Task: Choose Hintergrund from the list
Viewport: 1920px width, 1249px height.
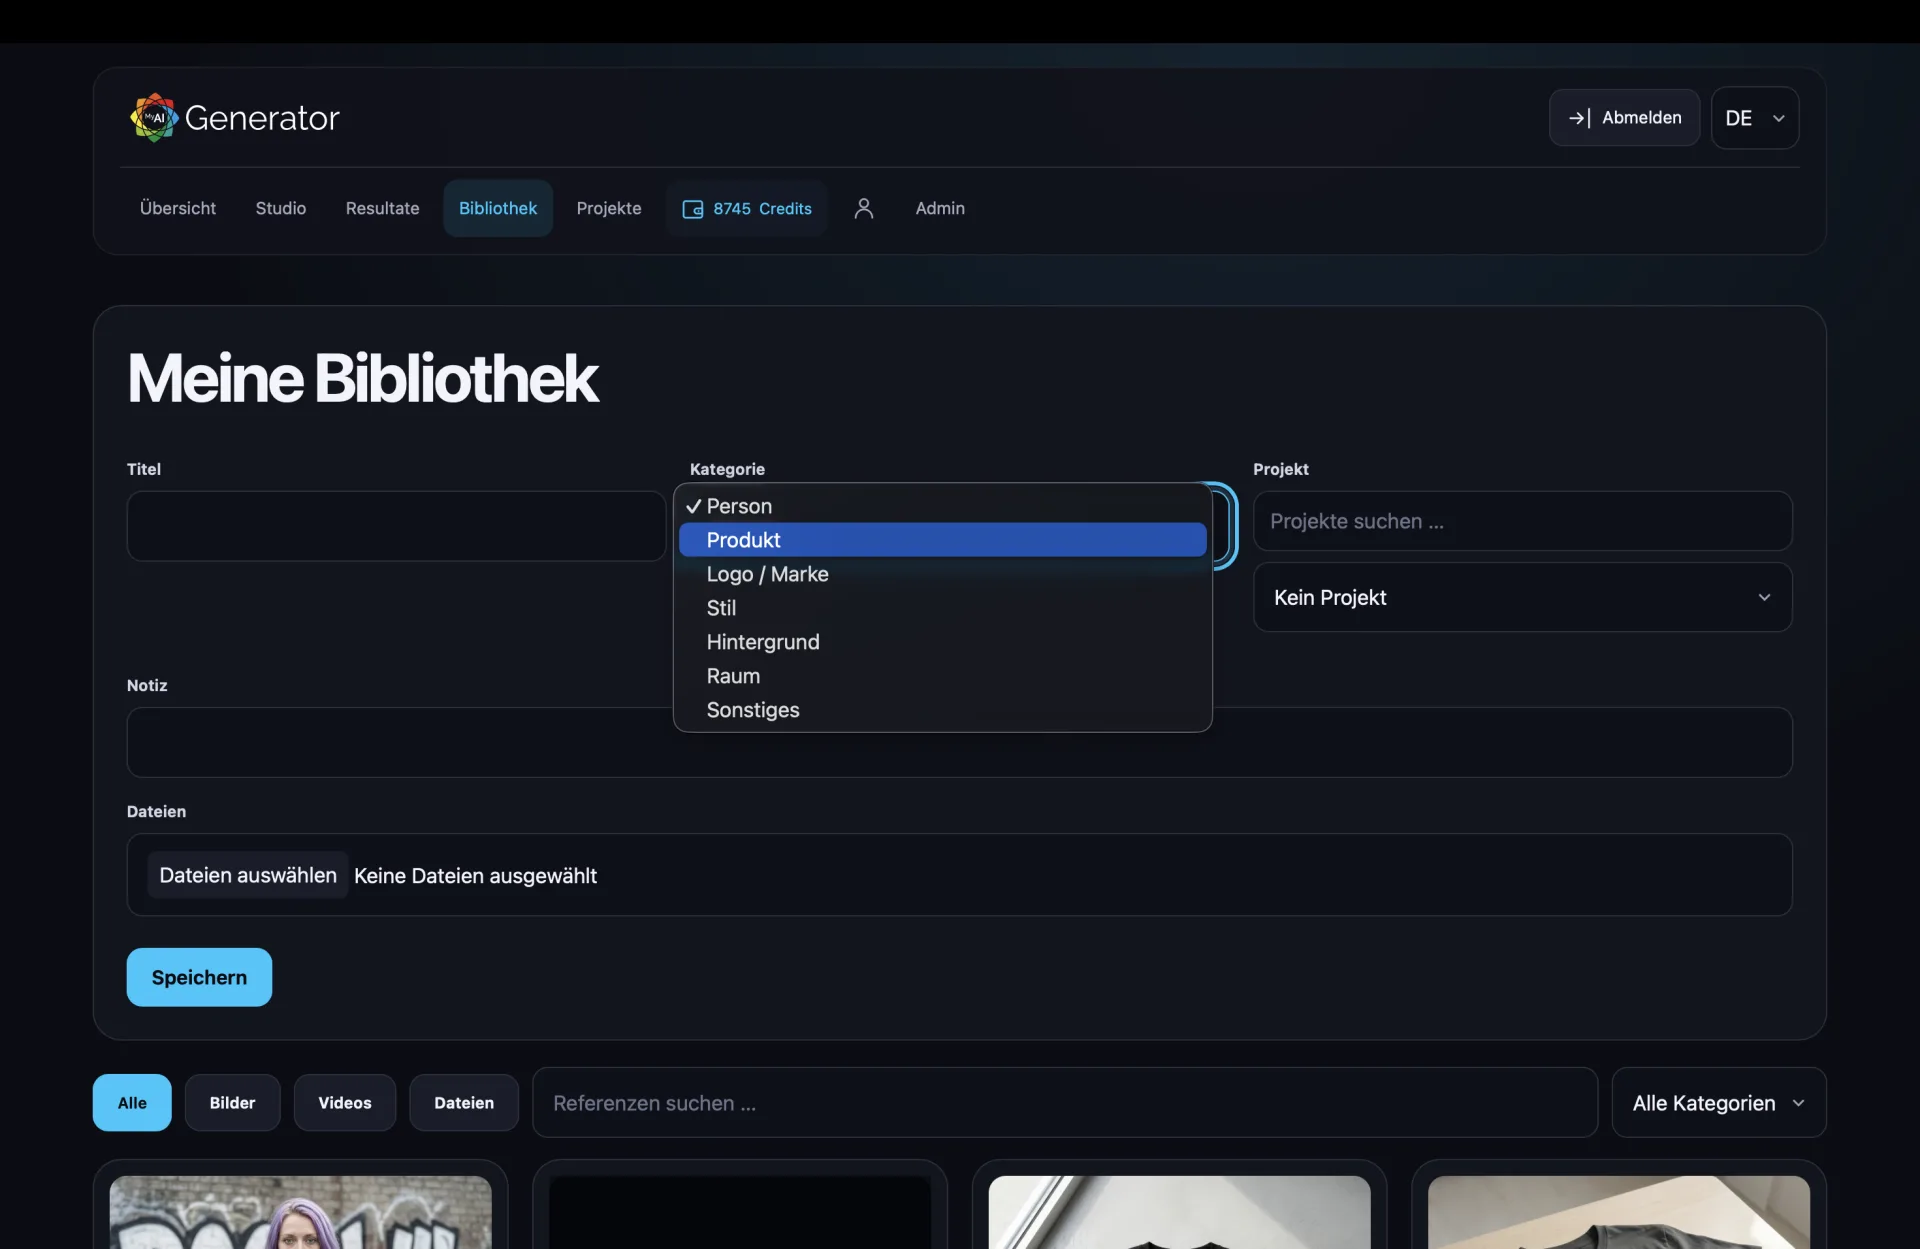Action: coord(943,642)
